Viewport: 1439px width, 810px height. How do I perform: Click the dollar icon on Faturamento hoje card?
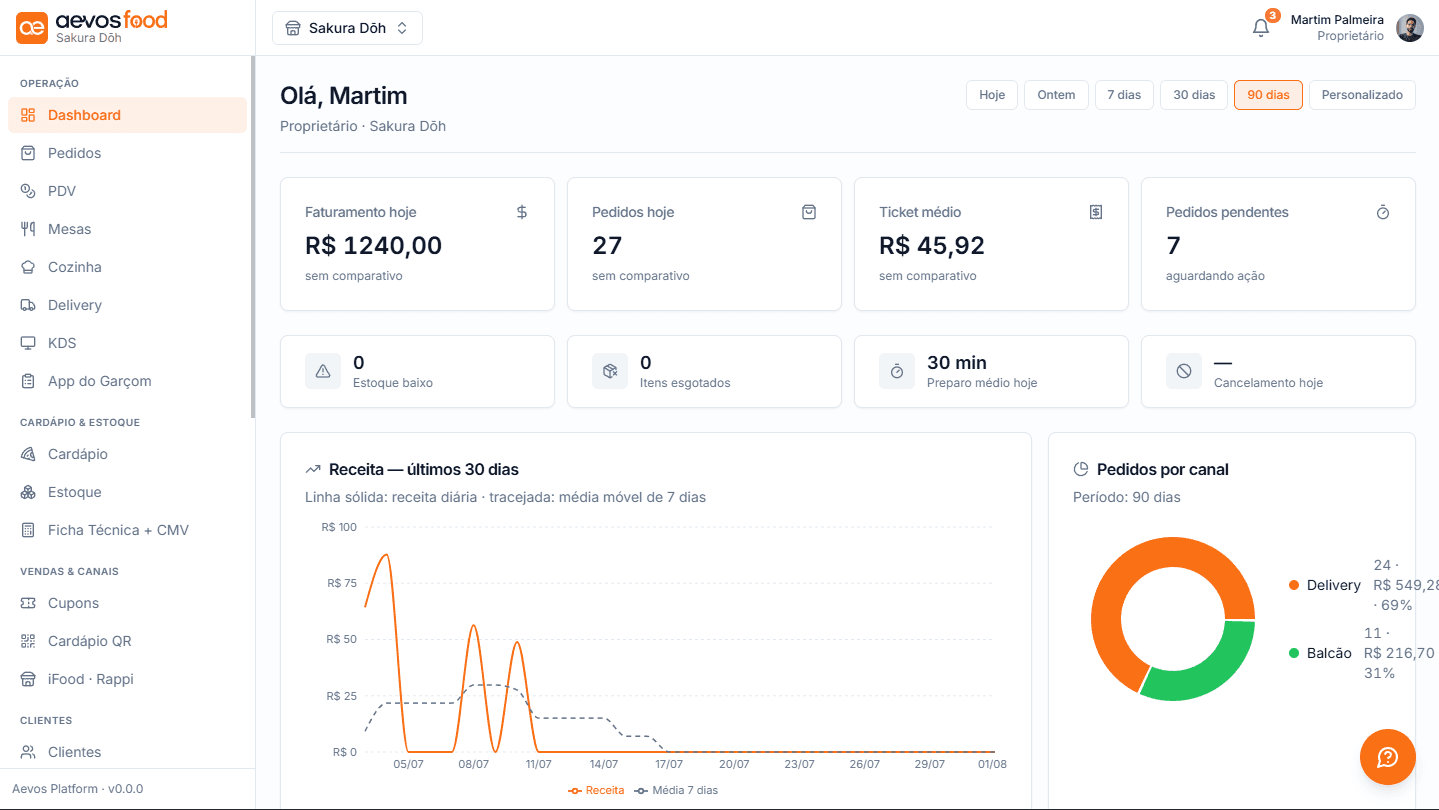point(522,212)
